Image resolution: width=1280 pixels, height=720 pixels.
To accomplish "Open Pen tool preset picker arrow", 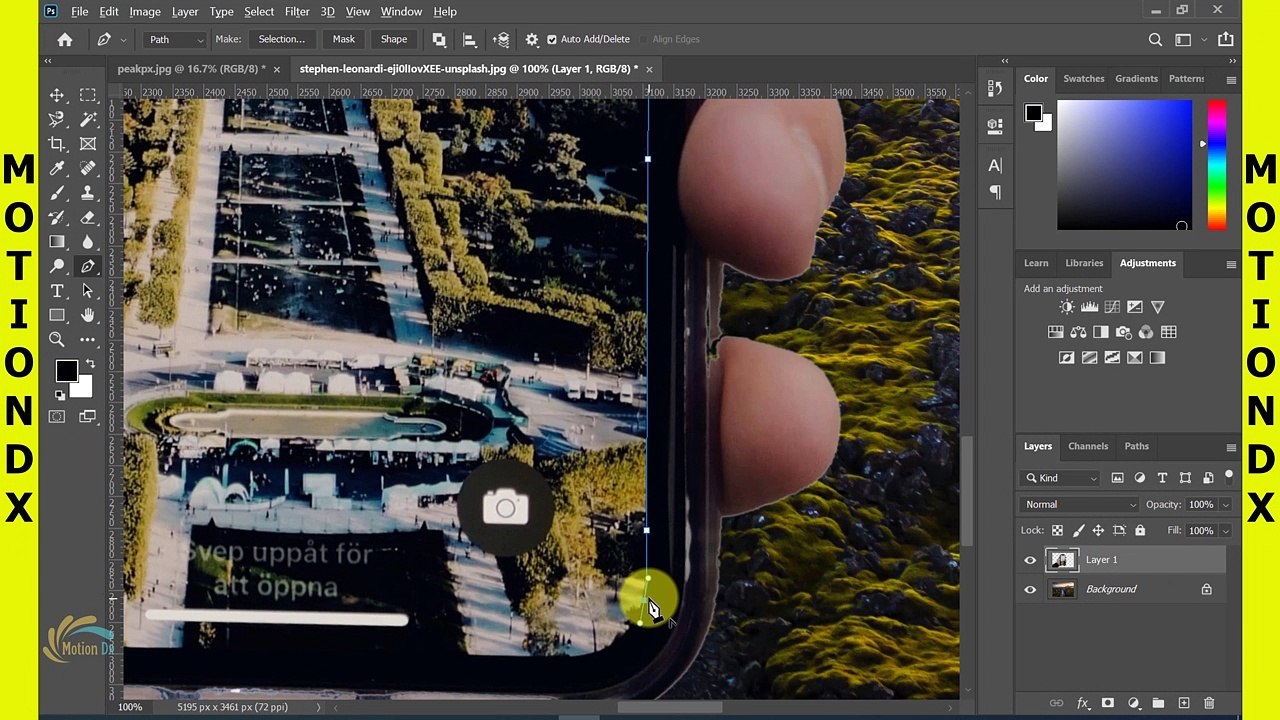I will coord(123,40).
